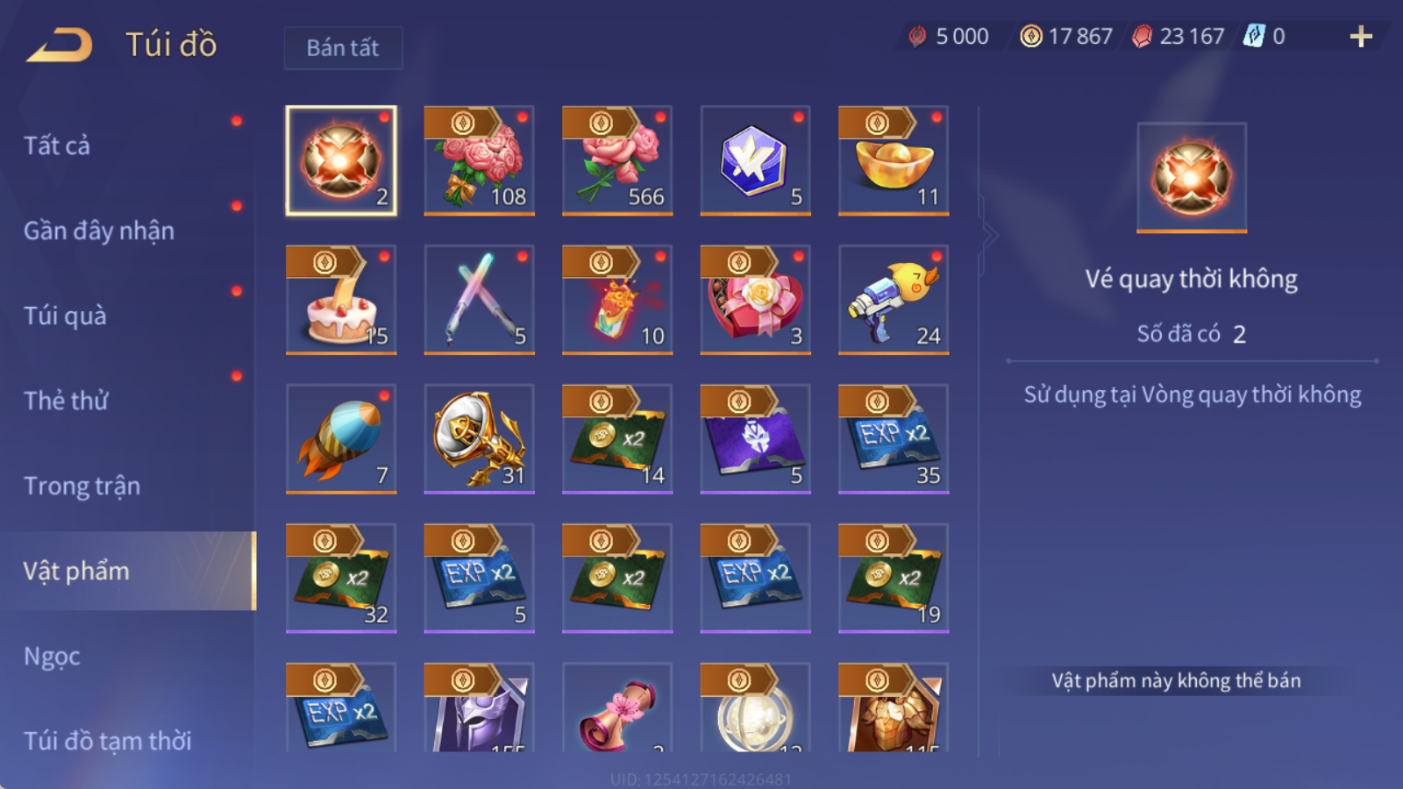Screen dimensions: 1403x789
Task: Select the rose bouquet item with 108
Action: (479, 161)
